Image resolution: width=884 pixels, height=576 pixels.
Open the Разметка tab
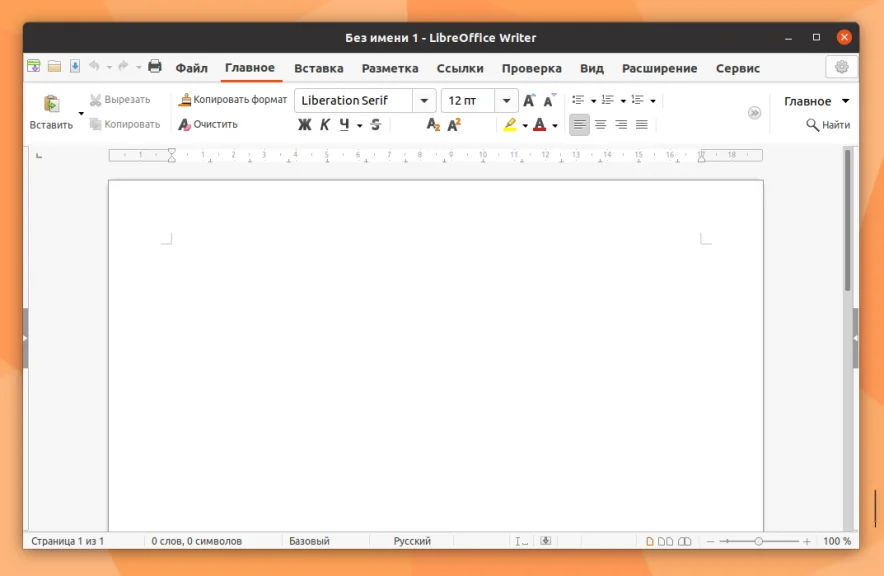coord(390,68)
